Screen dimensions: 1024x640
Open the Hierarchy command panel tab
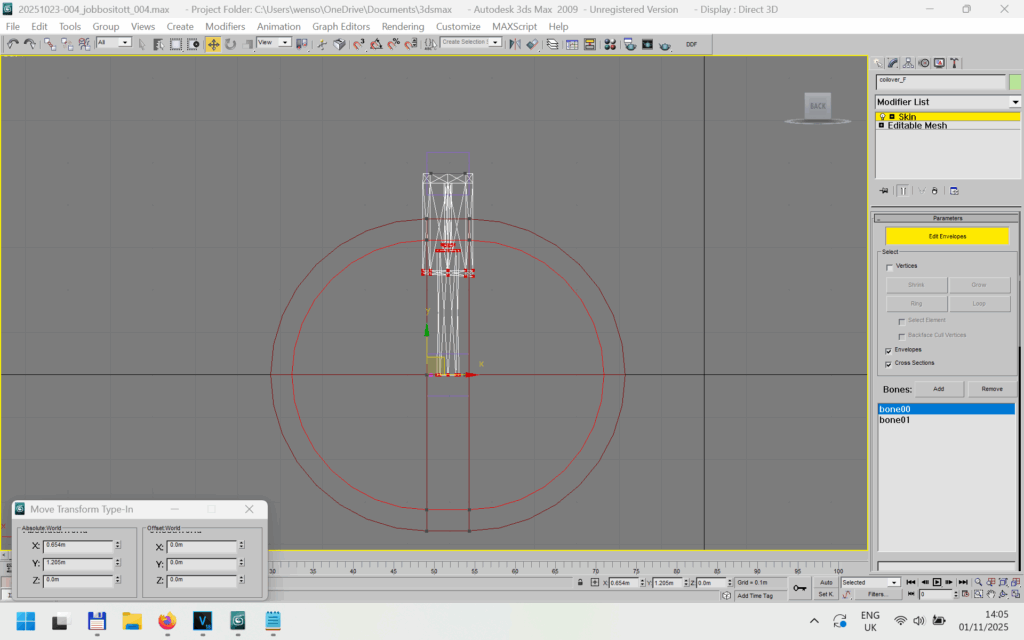tap(910, 63)
